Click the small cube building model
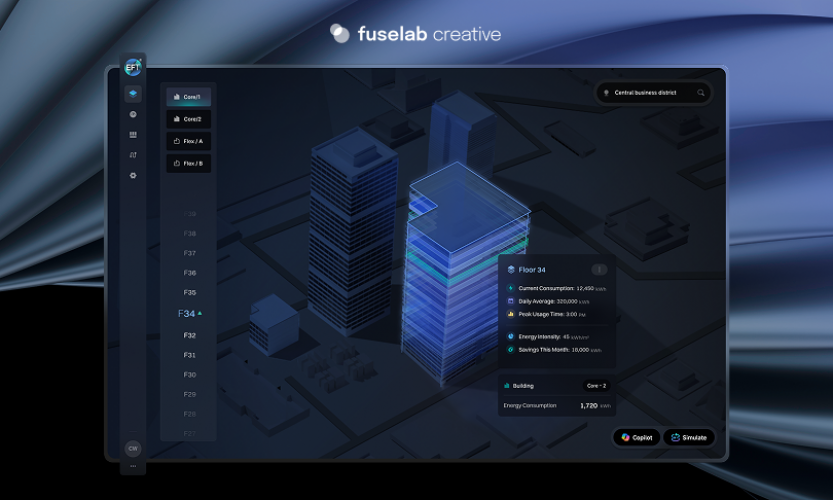 coord(274,325)
